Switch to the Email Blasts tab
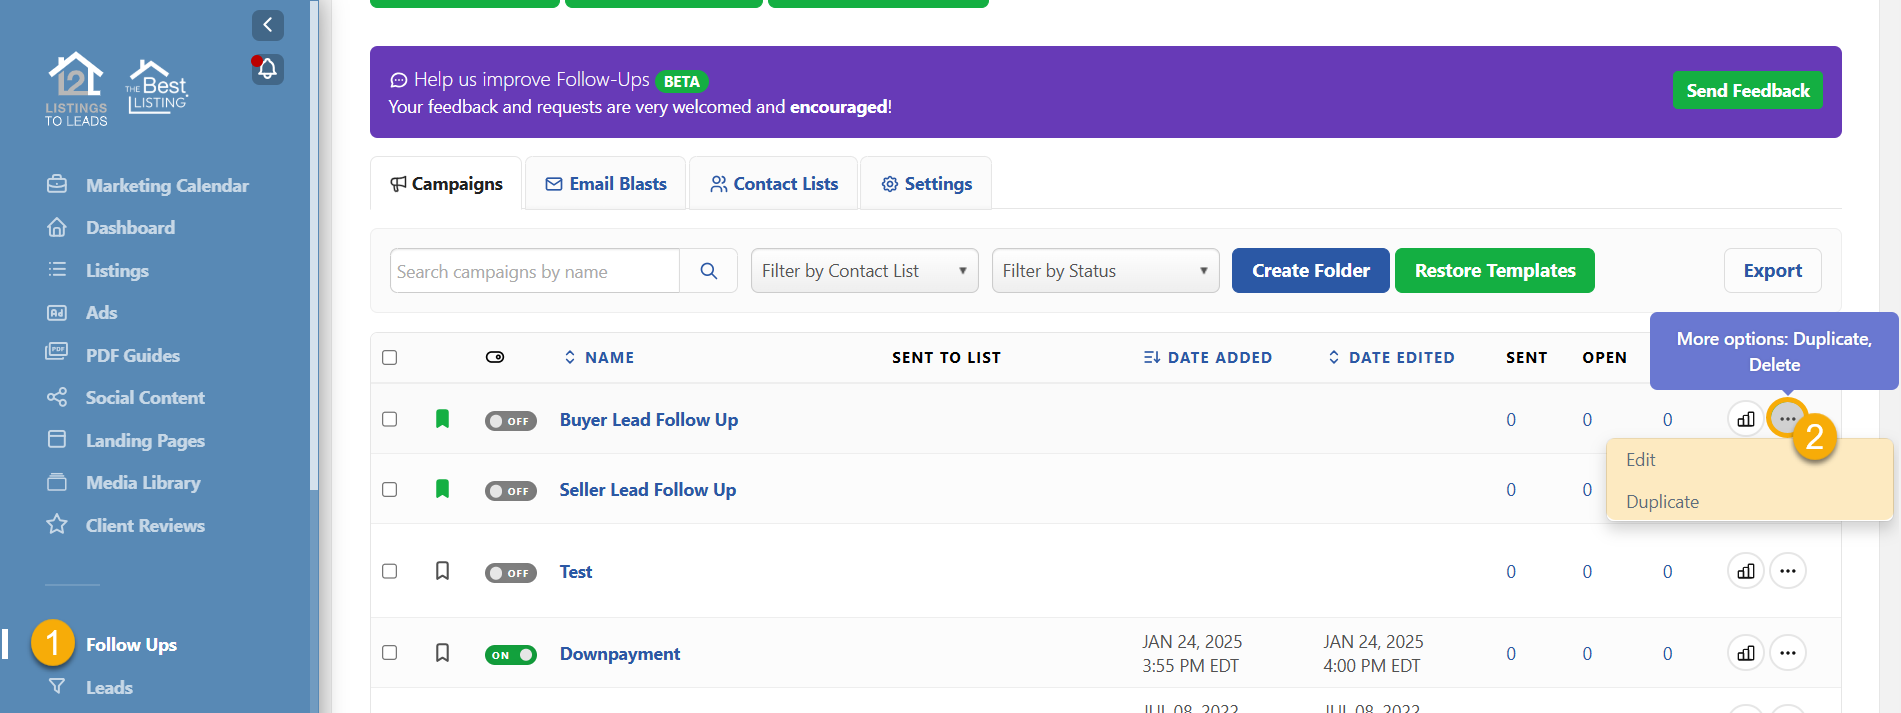 pos(606,184)
